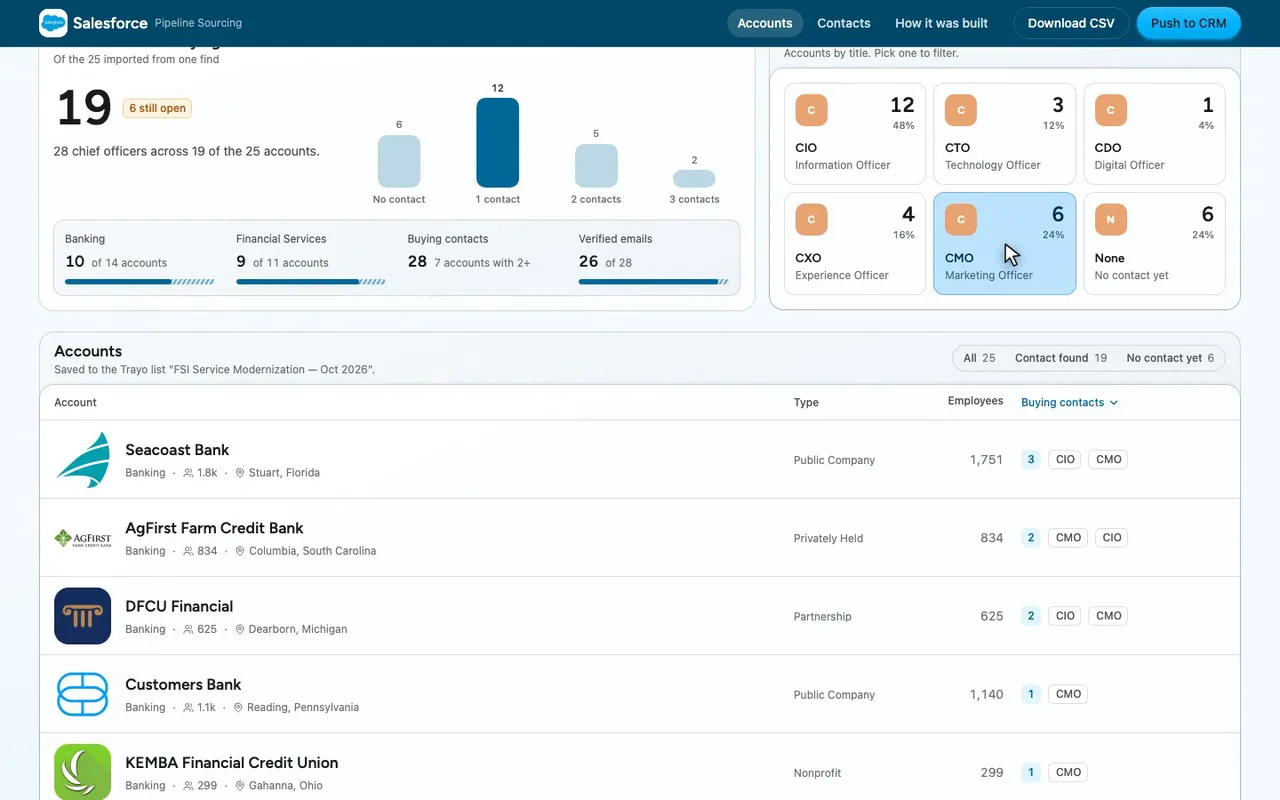The image size is (1280, 800).
Task: Open the Seacoast Bank sailboat logo
Action: tap(82, 460)
